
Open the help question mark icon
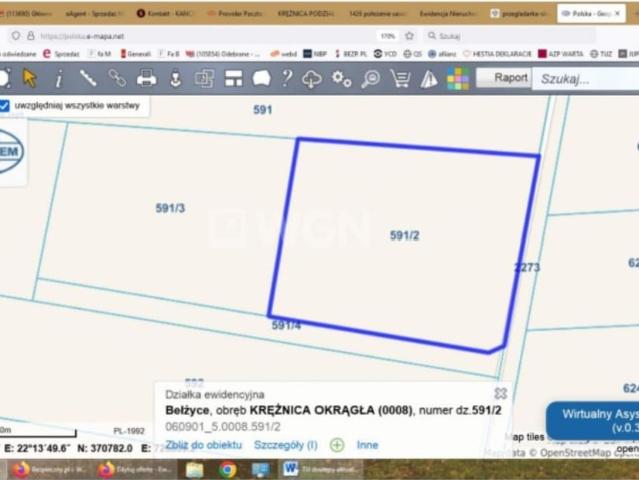[286, 78]
